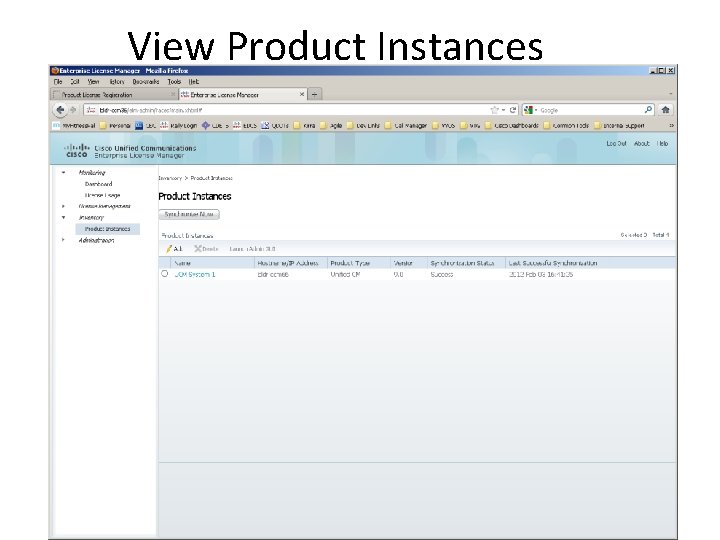Bookmark this page with the star icon
This screenshot has height=540, width=720.
tap(494, 110)
